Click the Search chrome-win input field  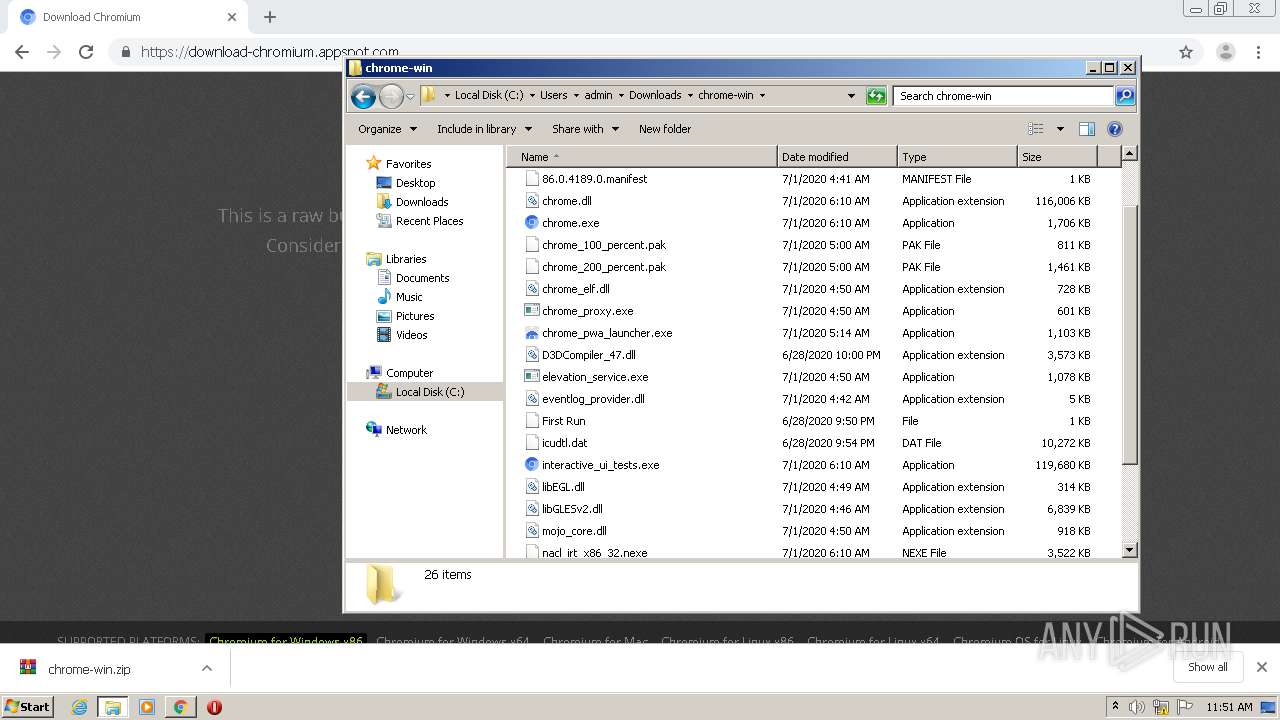point(1003,96)
